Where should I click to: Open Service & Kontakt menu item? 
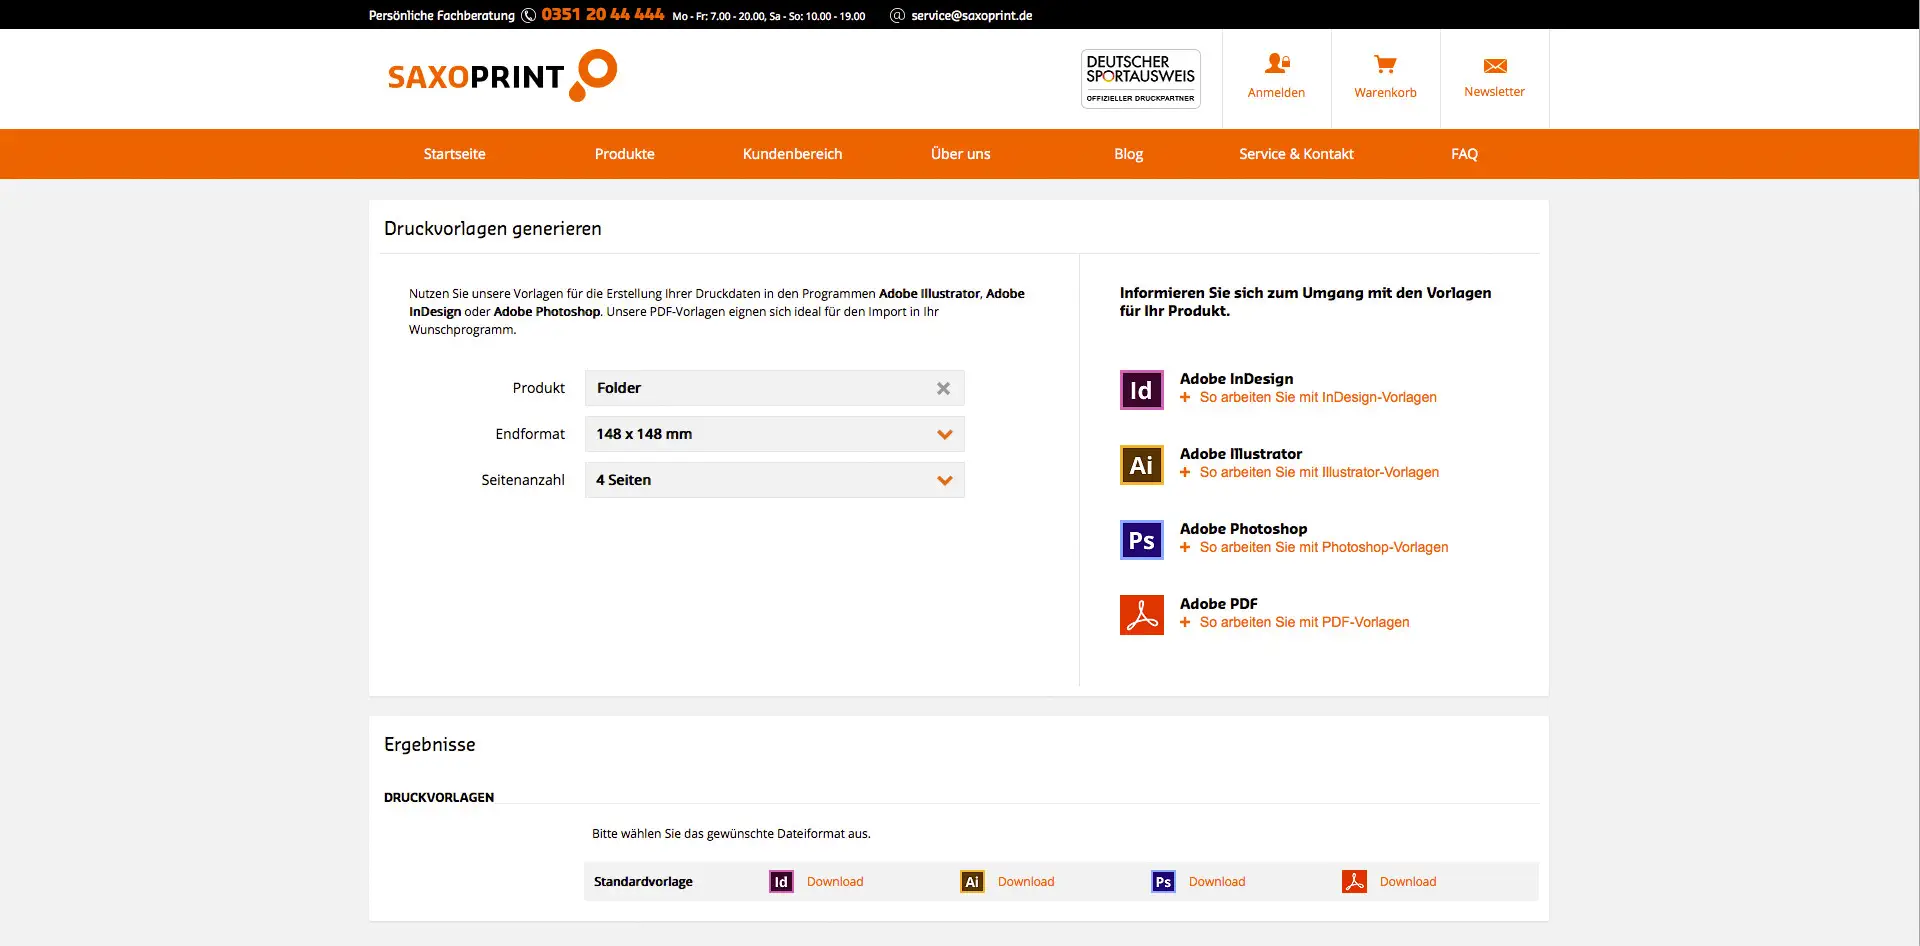pos(1296,154)
